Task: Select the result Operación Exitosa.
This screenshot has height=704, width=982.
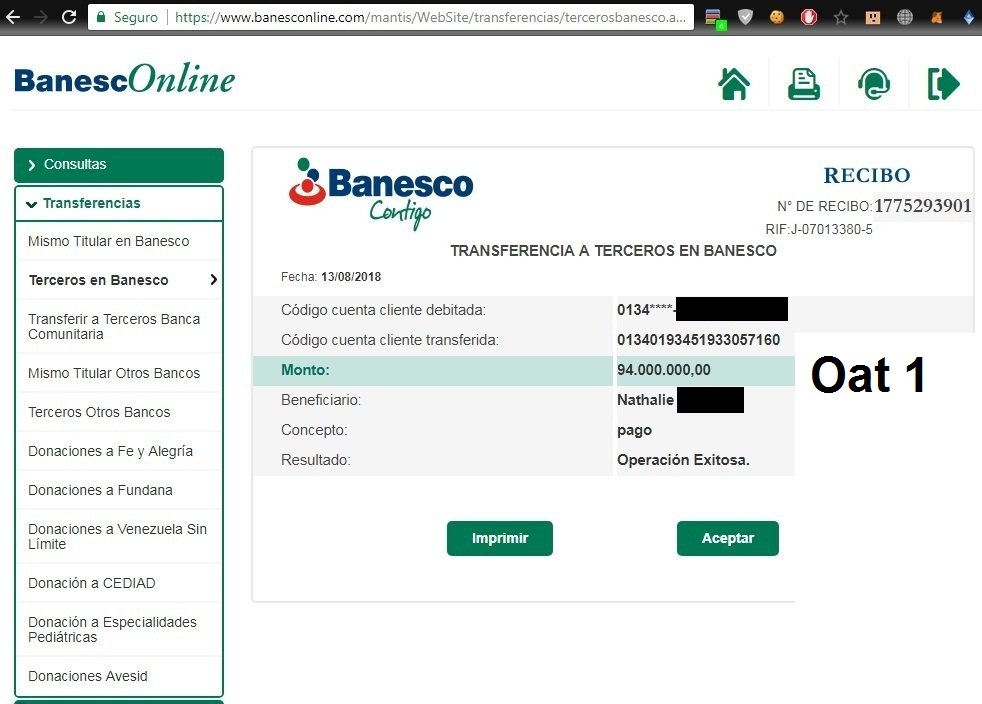Action: (x=683, y=460)
